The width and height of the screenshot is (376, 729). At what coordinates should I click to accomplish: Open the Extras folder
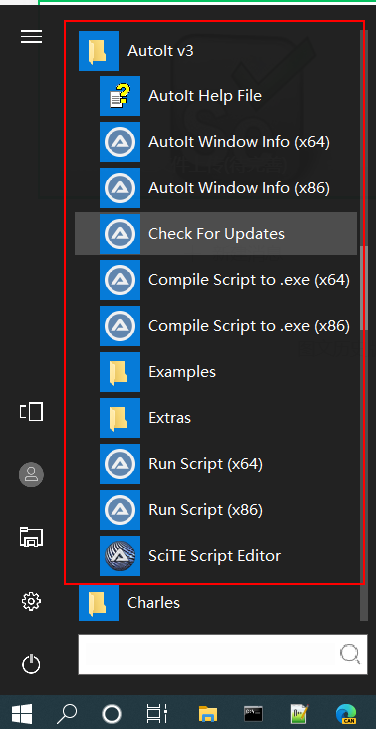[x=216, y=418]
